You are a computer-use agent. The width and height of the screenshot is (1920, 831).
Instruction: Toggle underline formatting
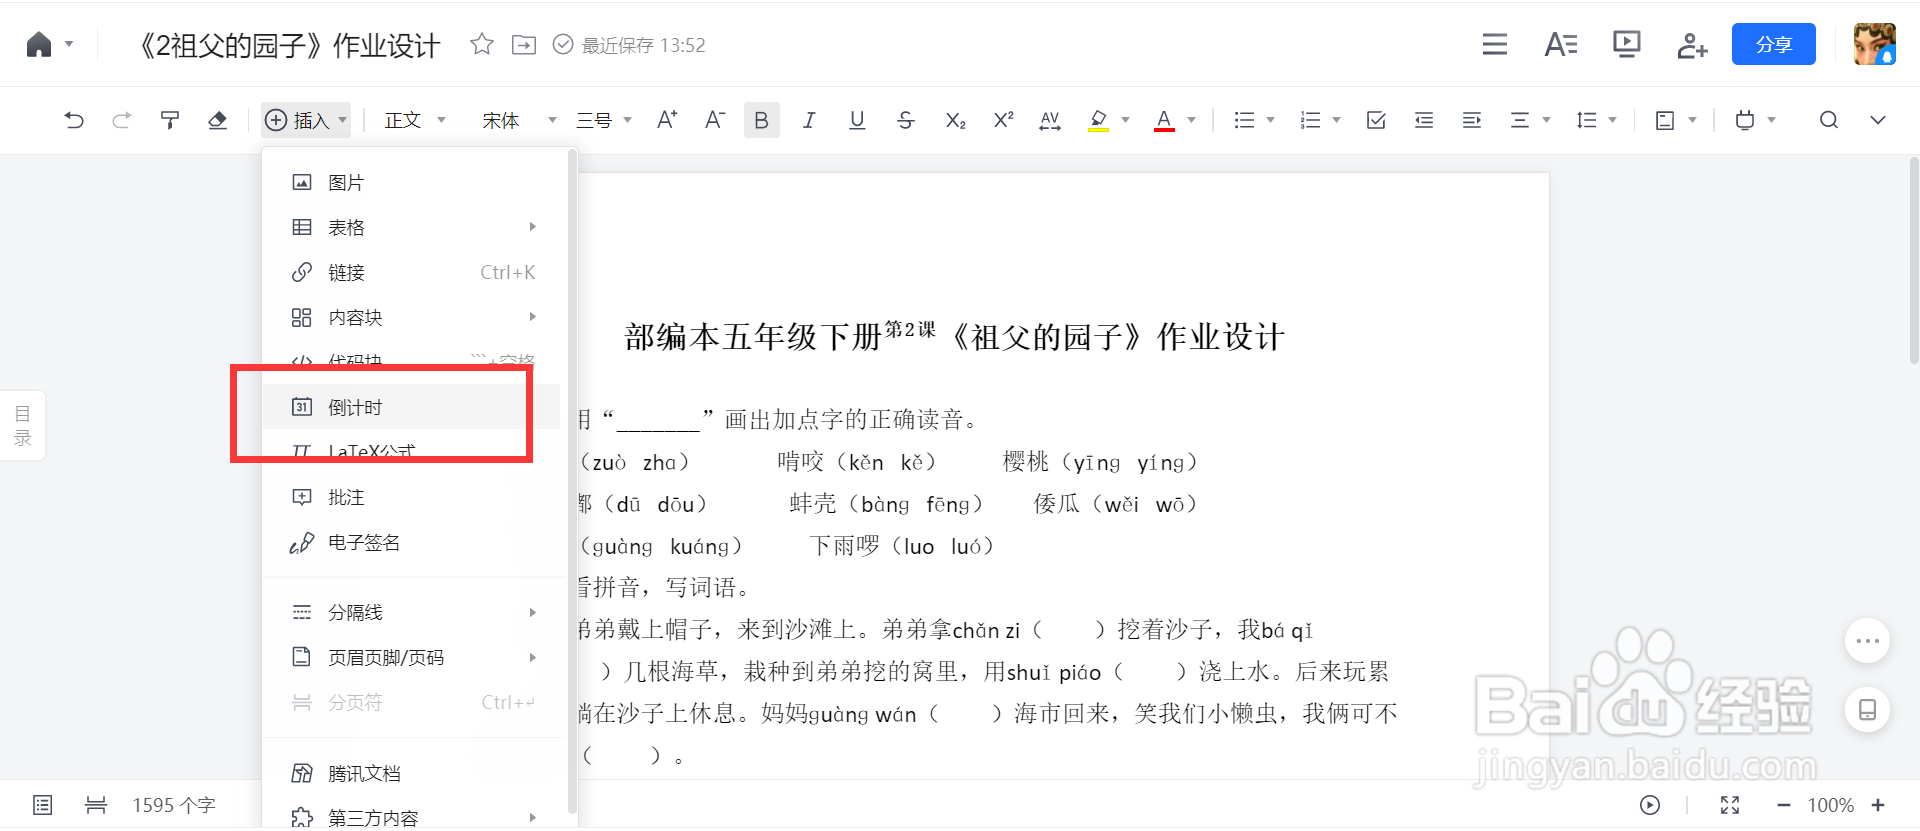857,120
